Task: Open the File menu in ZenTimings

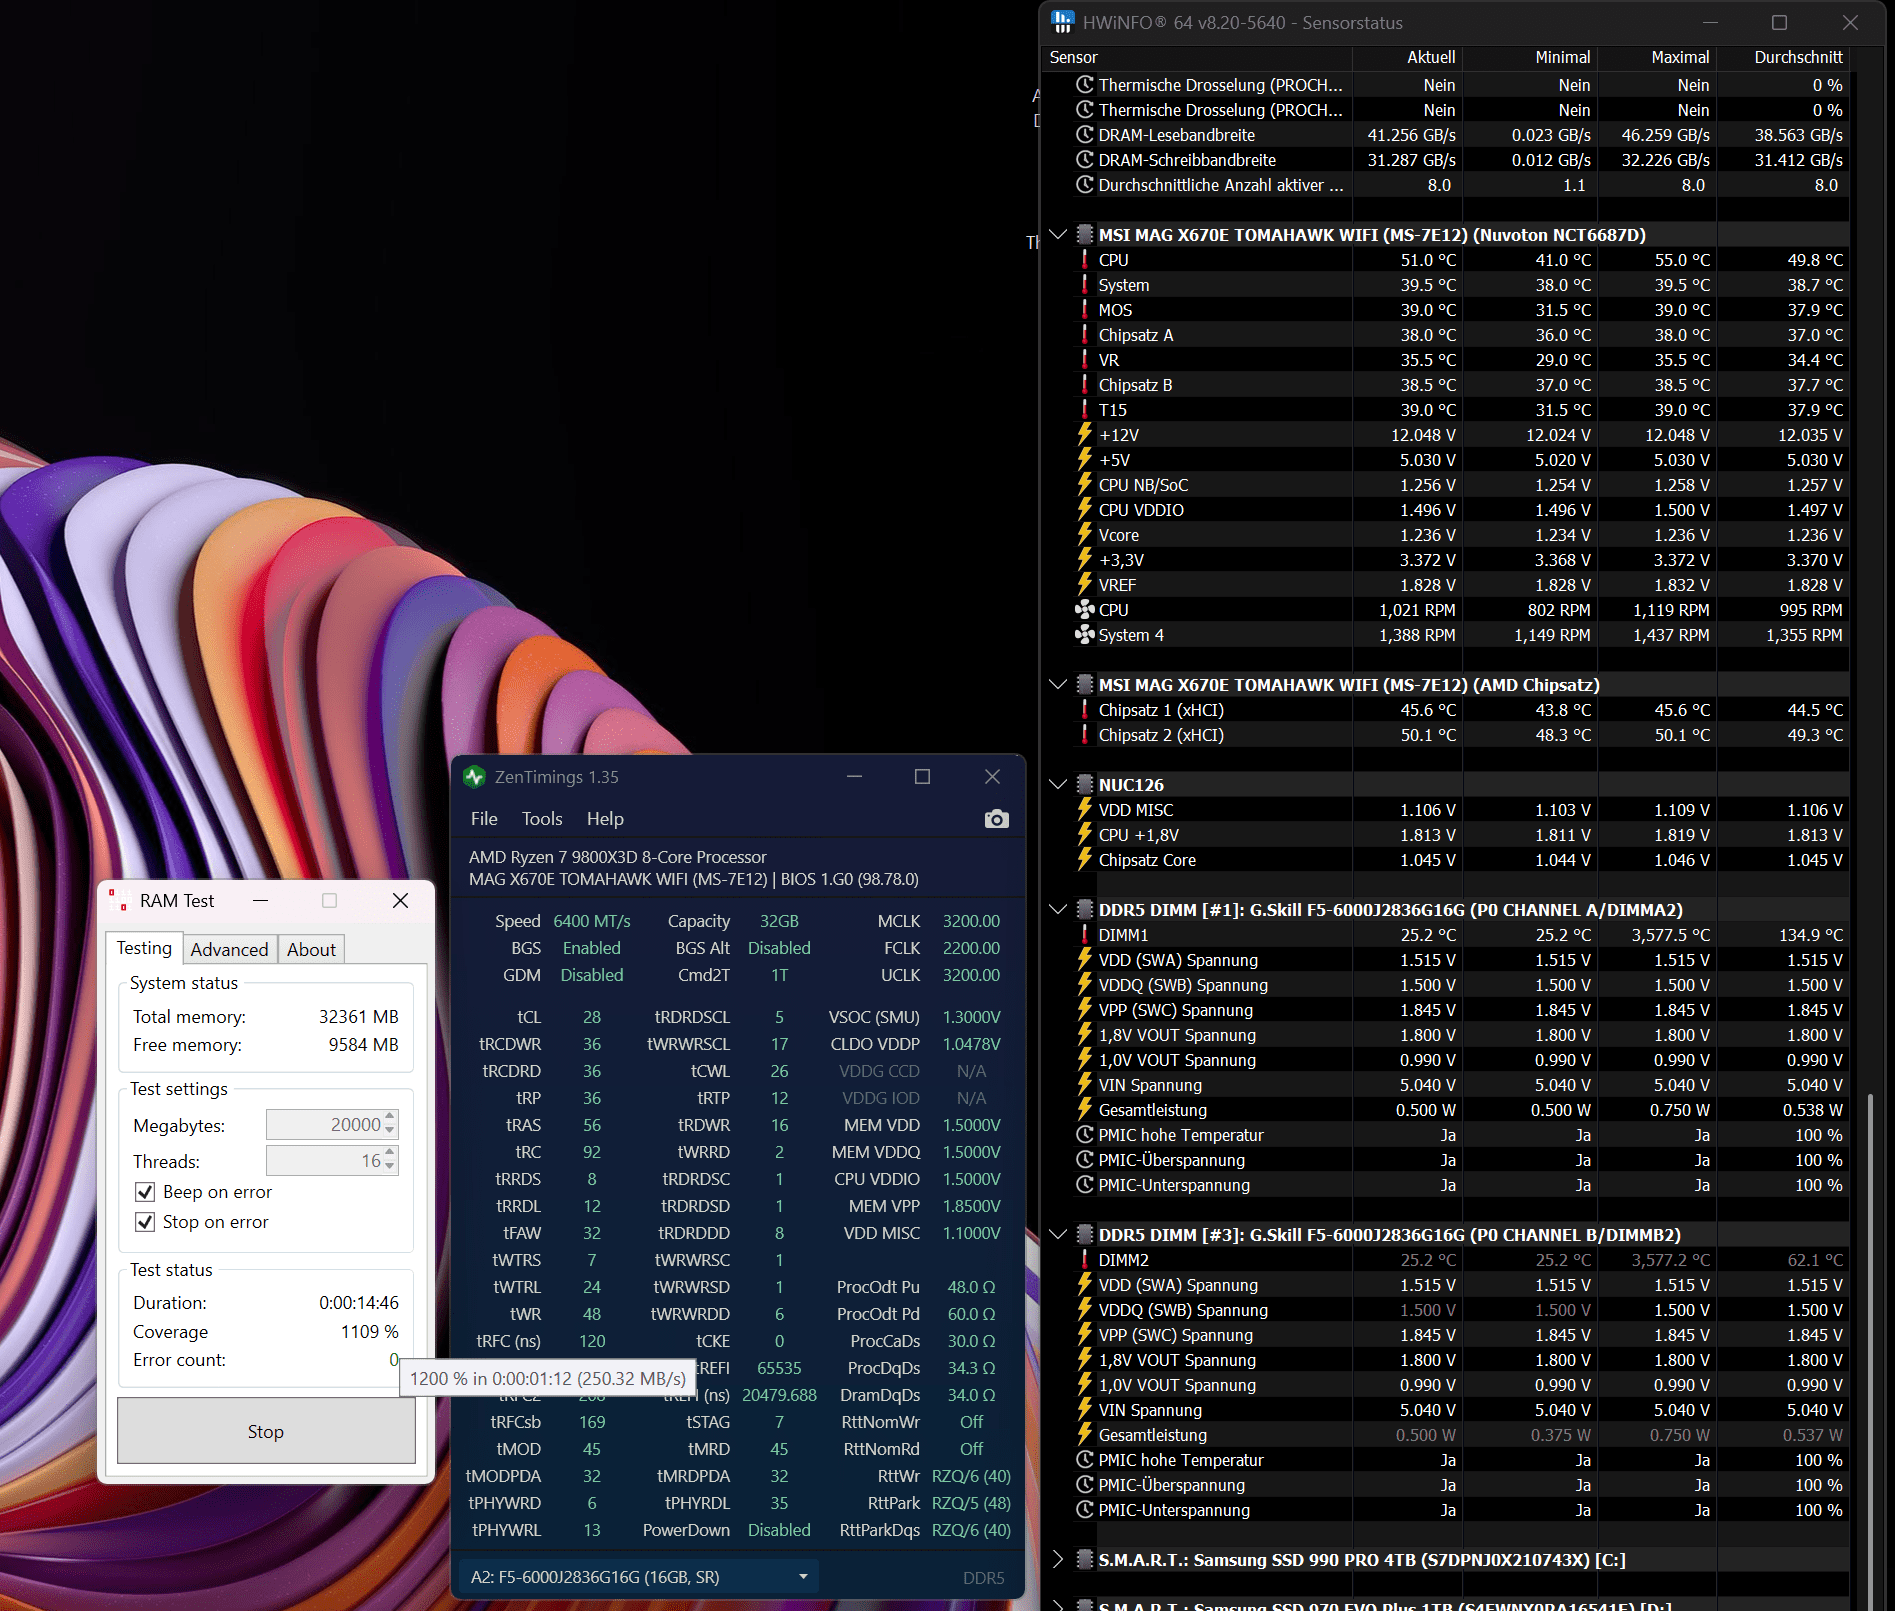Action: (x=484, y=819)
